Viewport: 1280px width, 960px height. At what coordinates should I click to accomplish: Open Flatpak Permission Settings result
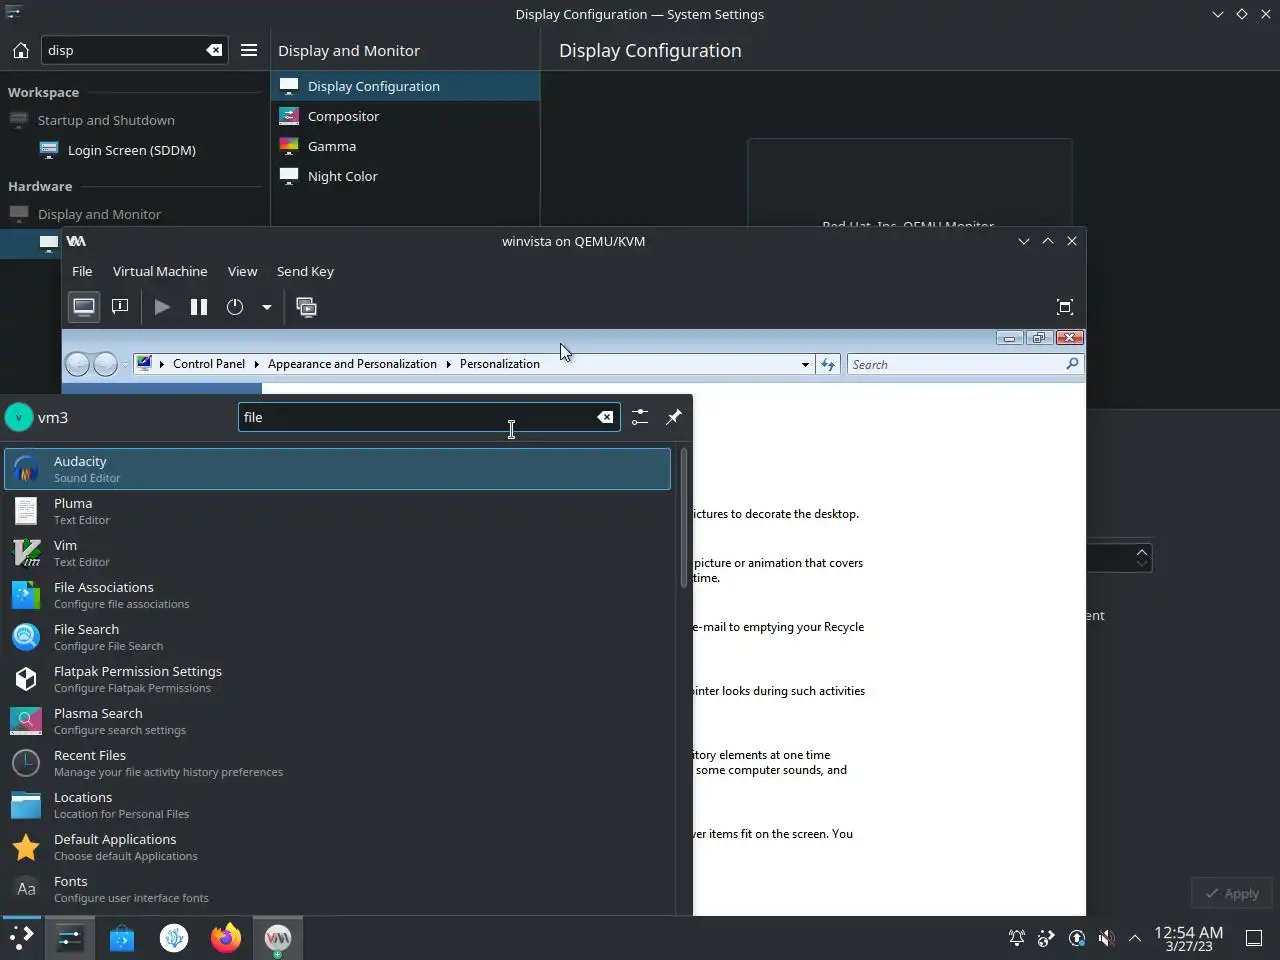click(x=337, y=679)
